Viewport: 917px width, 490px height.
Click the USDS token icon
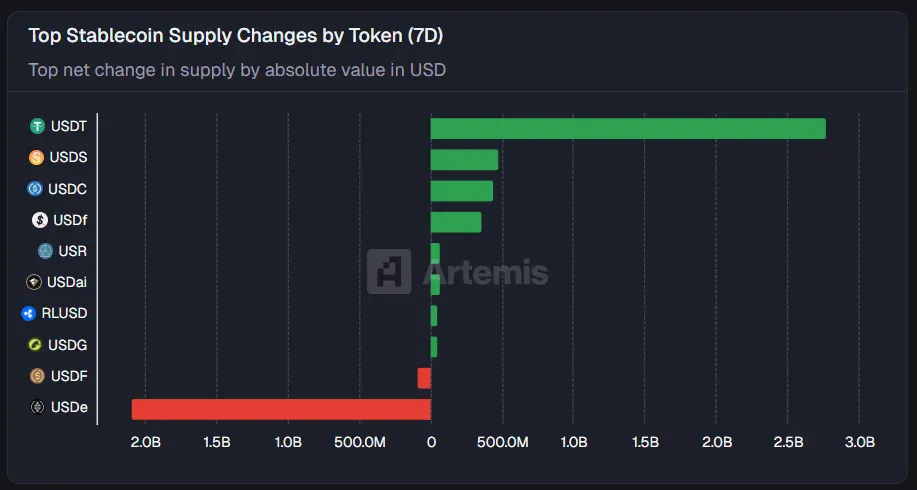(x=37, y=157)
